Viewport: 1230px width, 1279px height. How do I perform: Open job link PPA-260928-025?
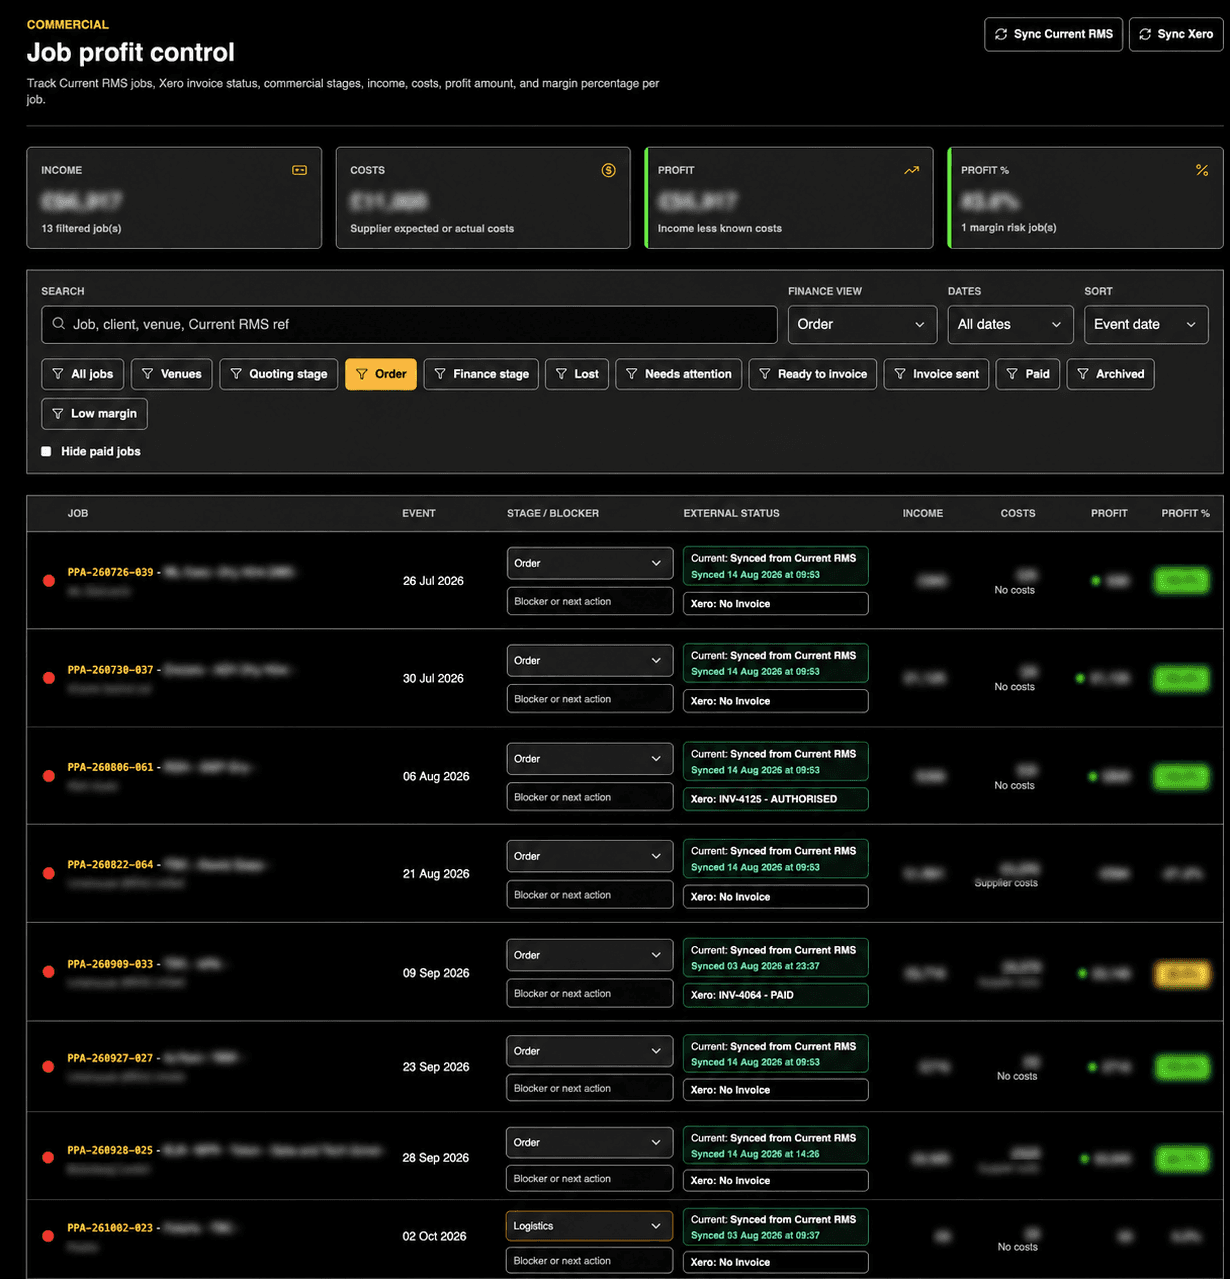pyautogui.click(x=111, y=1150)
